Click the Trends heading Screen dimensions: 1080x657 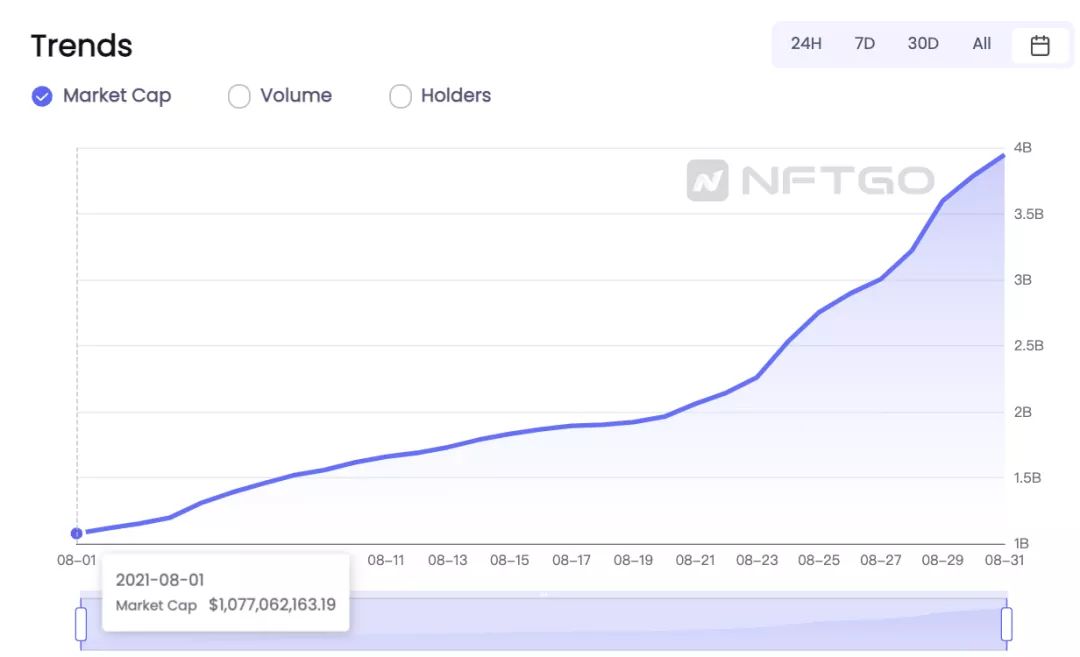click(x=81, y=46)
